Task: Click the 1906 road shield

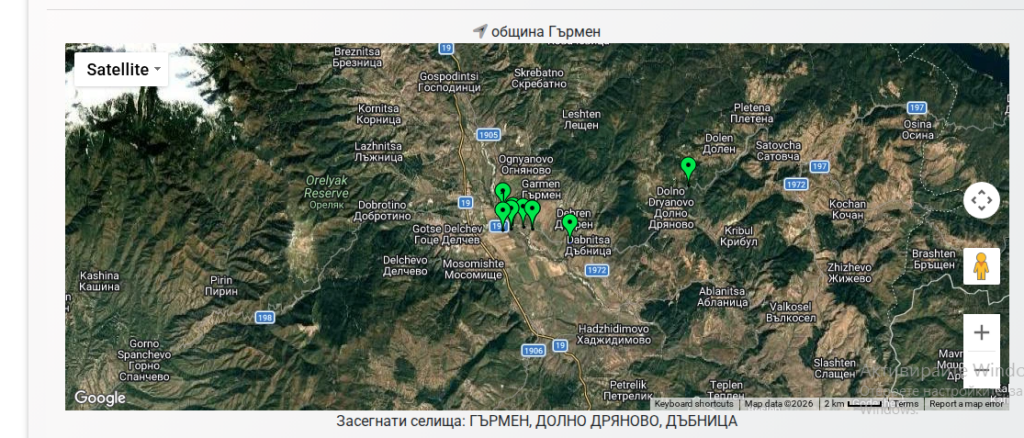Action: pyautogui.click(x=533, y=351)
